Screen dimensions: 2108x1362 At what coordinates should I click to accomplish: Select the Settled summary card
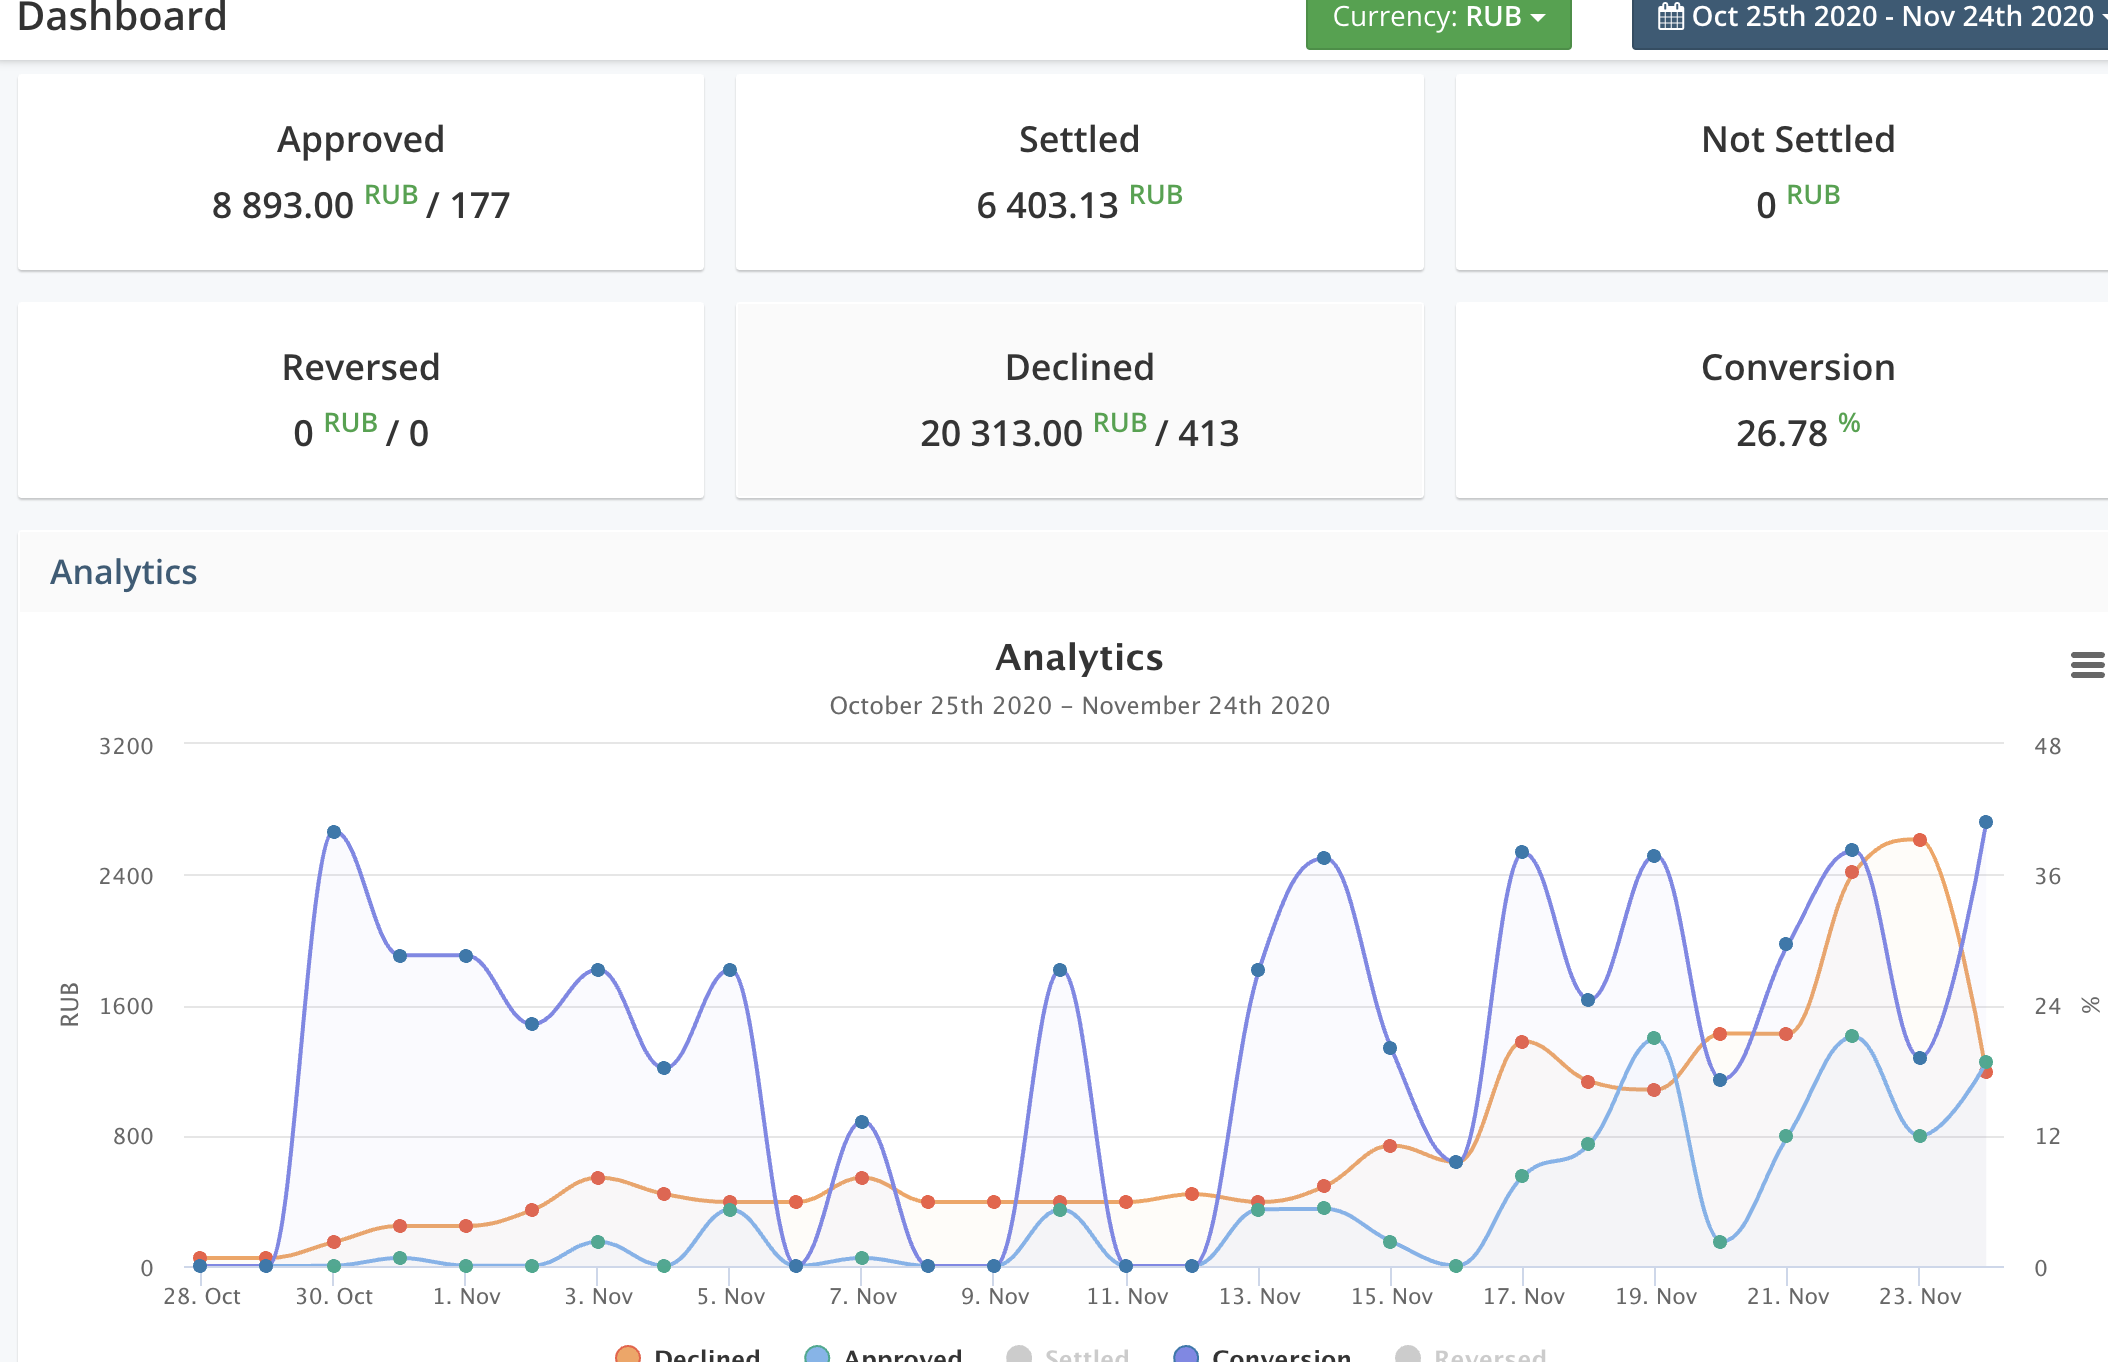point(1079,172)
